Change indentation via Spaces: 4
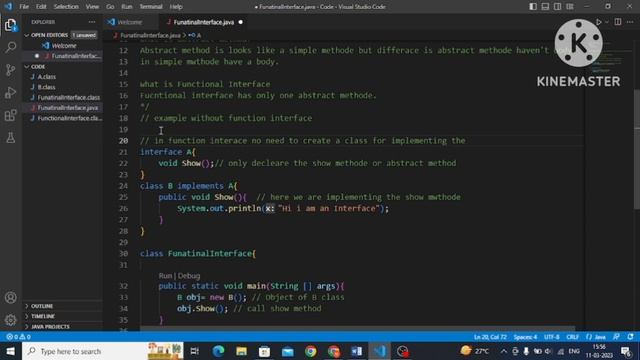 point(525,337)
